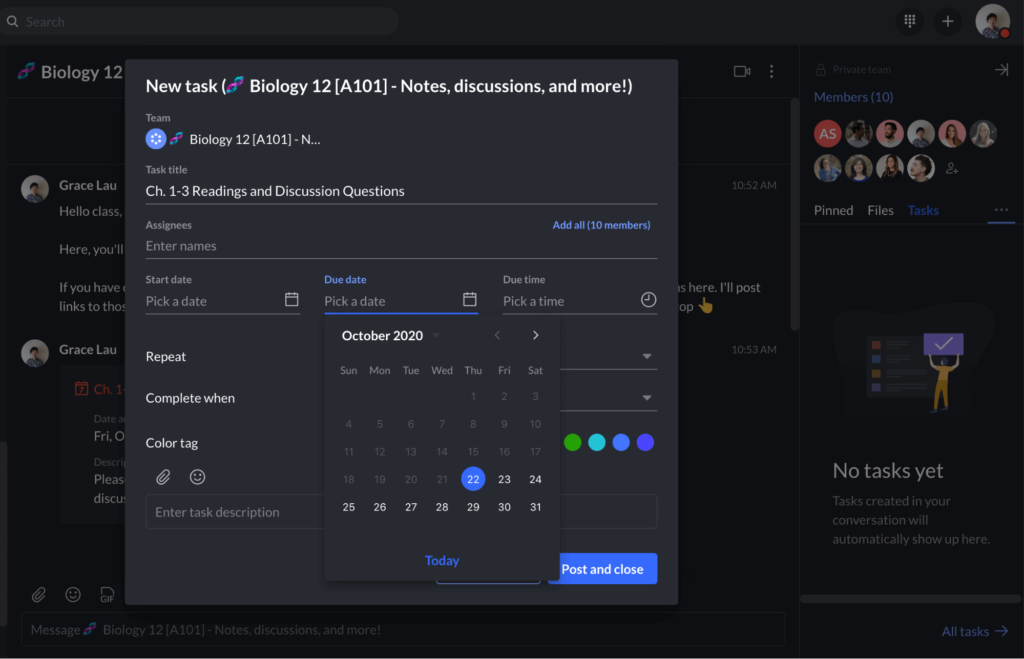This screenshot has height=659, width=1024.
Task: Go to next month in calendar
Action: click(x=536, y=336)
